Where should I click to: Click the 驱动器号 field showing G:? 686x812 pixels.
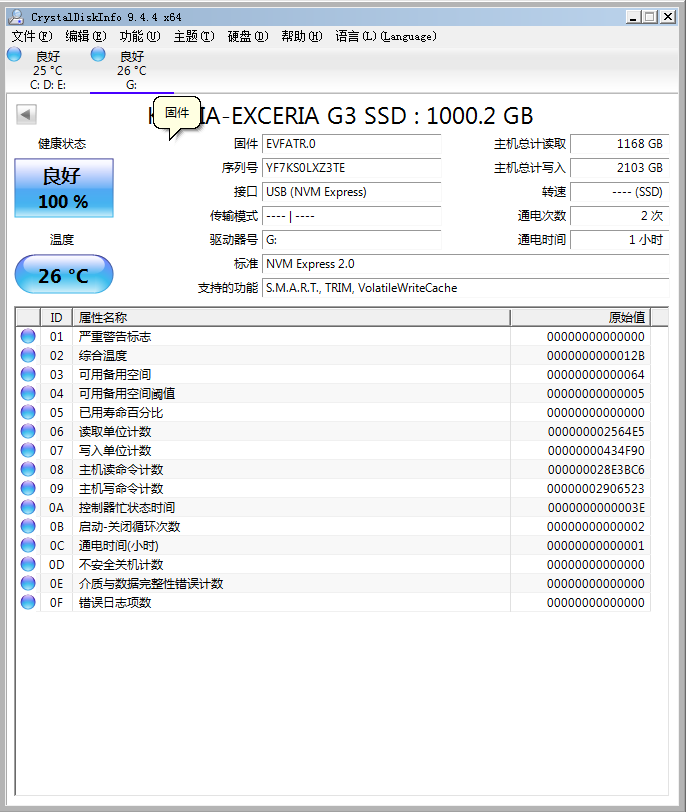352,240
